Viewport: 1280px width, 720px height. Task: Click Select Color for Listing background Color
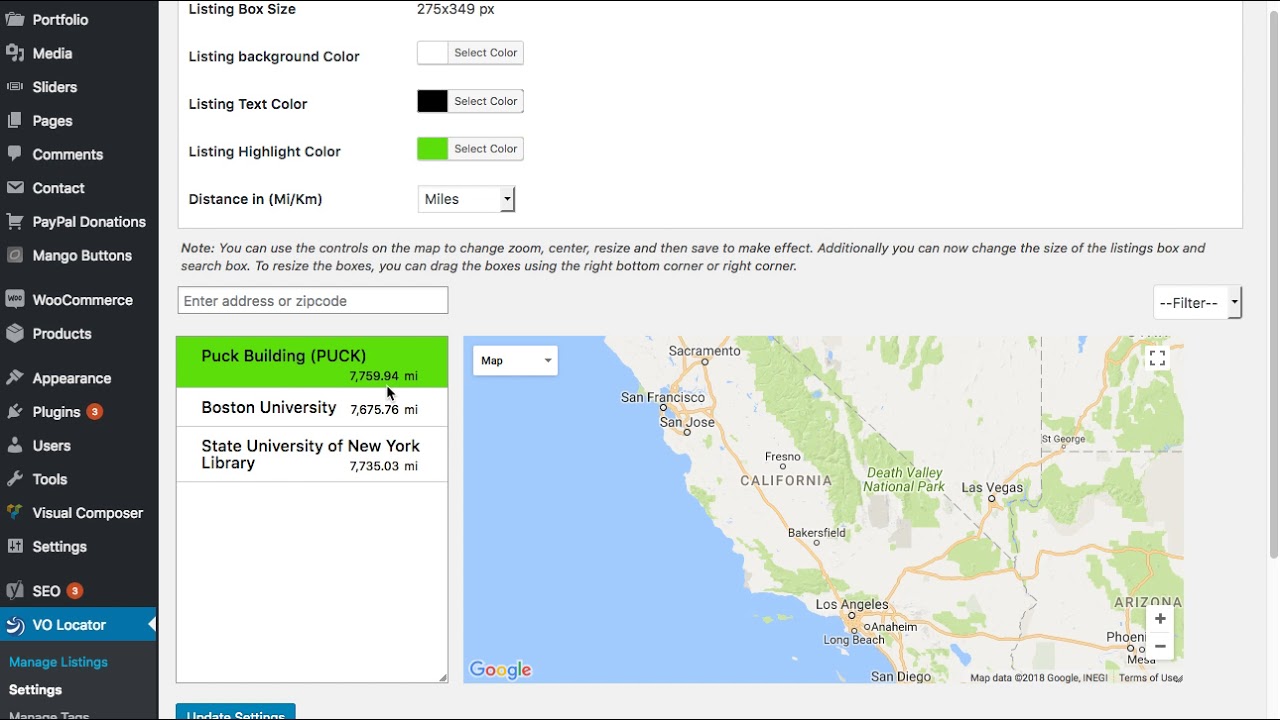pyautogui.click(x=486, y=53)
